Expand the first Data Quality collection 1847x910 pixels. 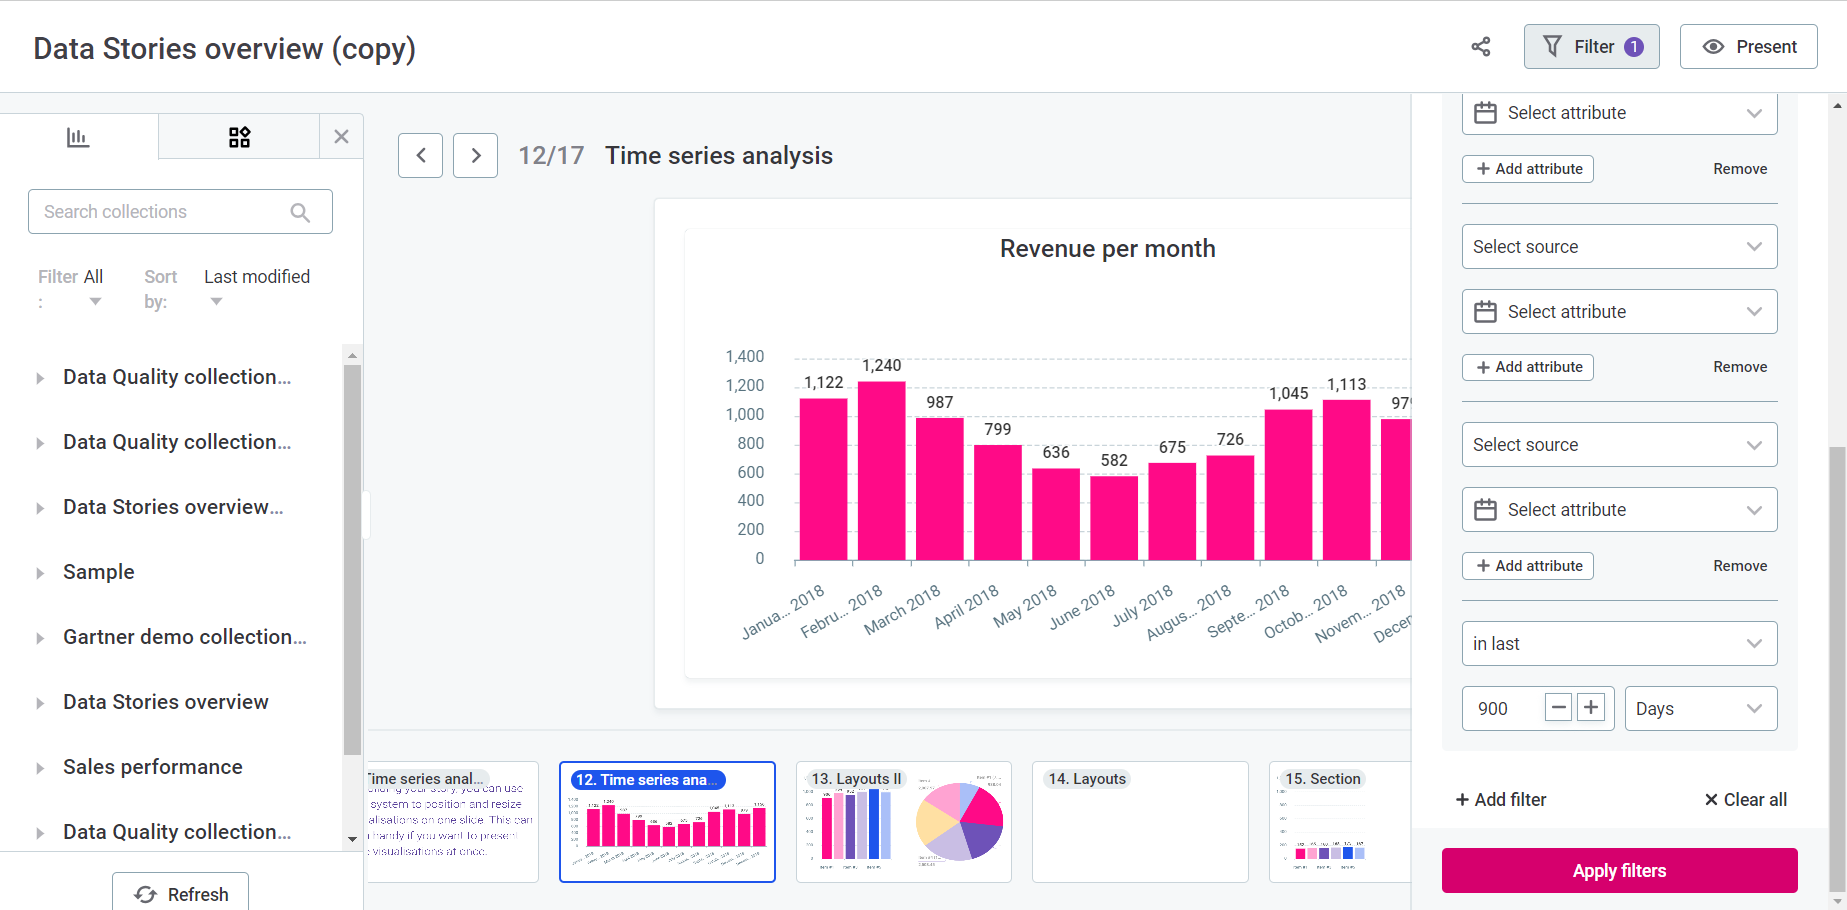(40, 378)
